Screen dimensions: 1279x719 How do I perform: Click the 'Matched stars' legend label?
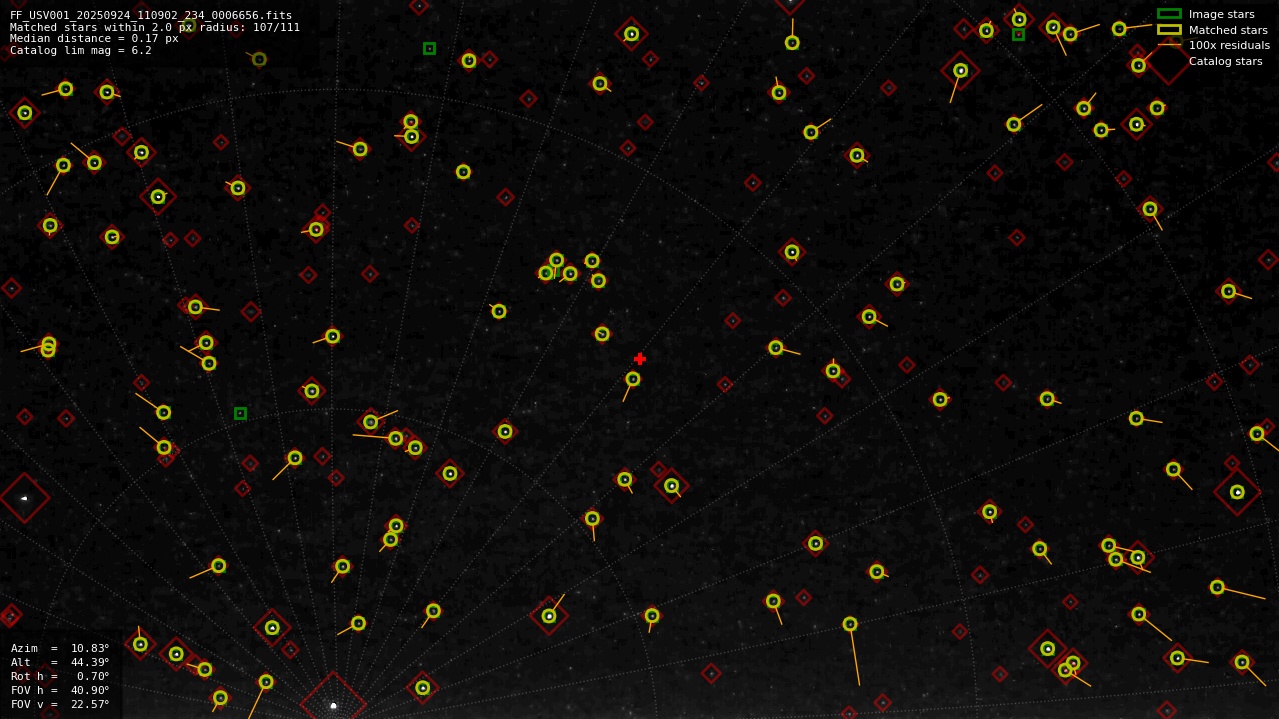[1228, 30]
